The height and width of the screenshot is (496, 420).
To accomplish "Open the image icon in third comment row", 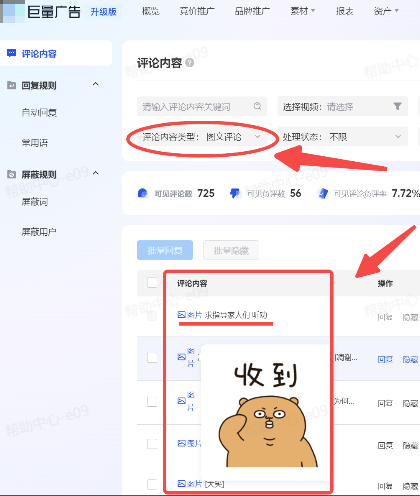I will (182, 401).
